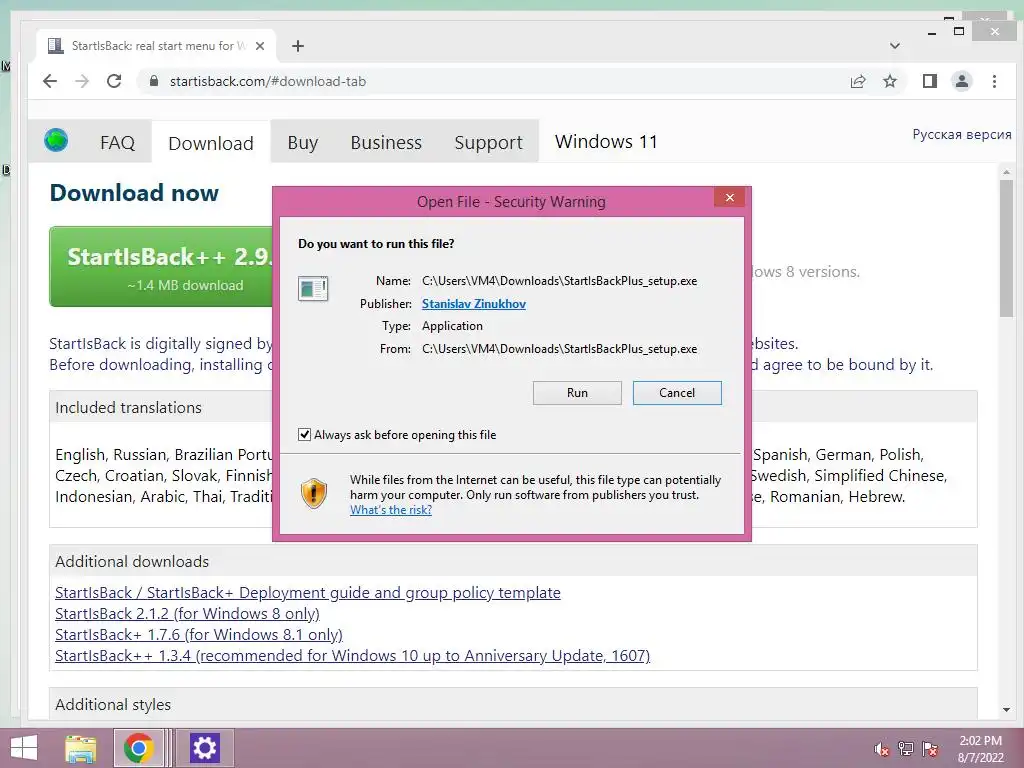Cancel the security warning dialog
The image size is (1024, 768).
[677, 392]
